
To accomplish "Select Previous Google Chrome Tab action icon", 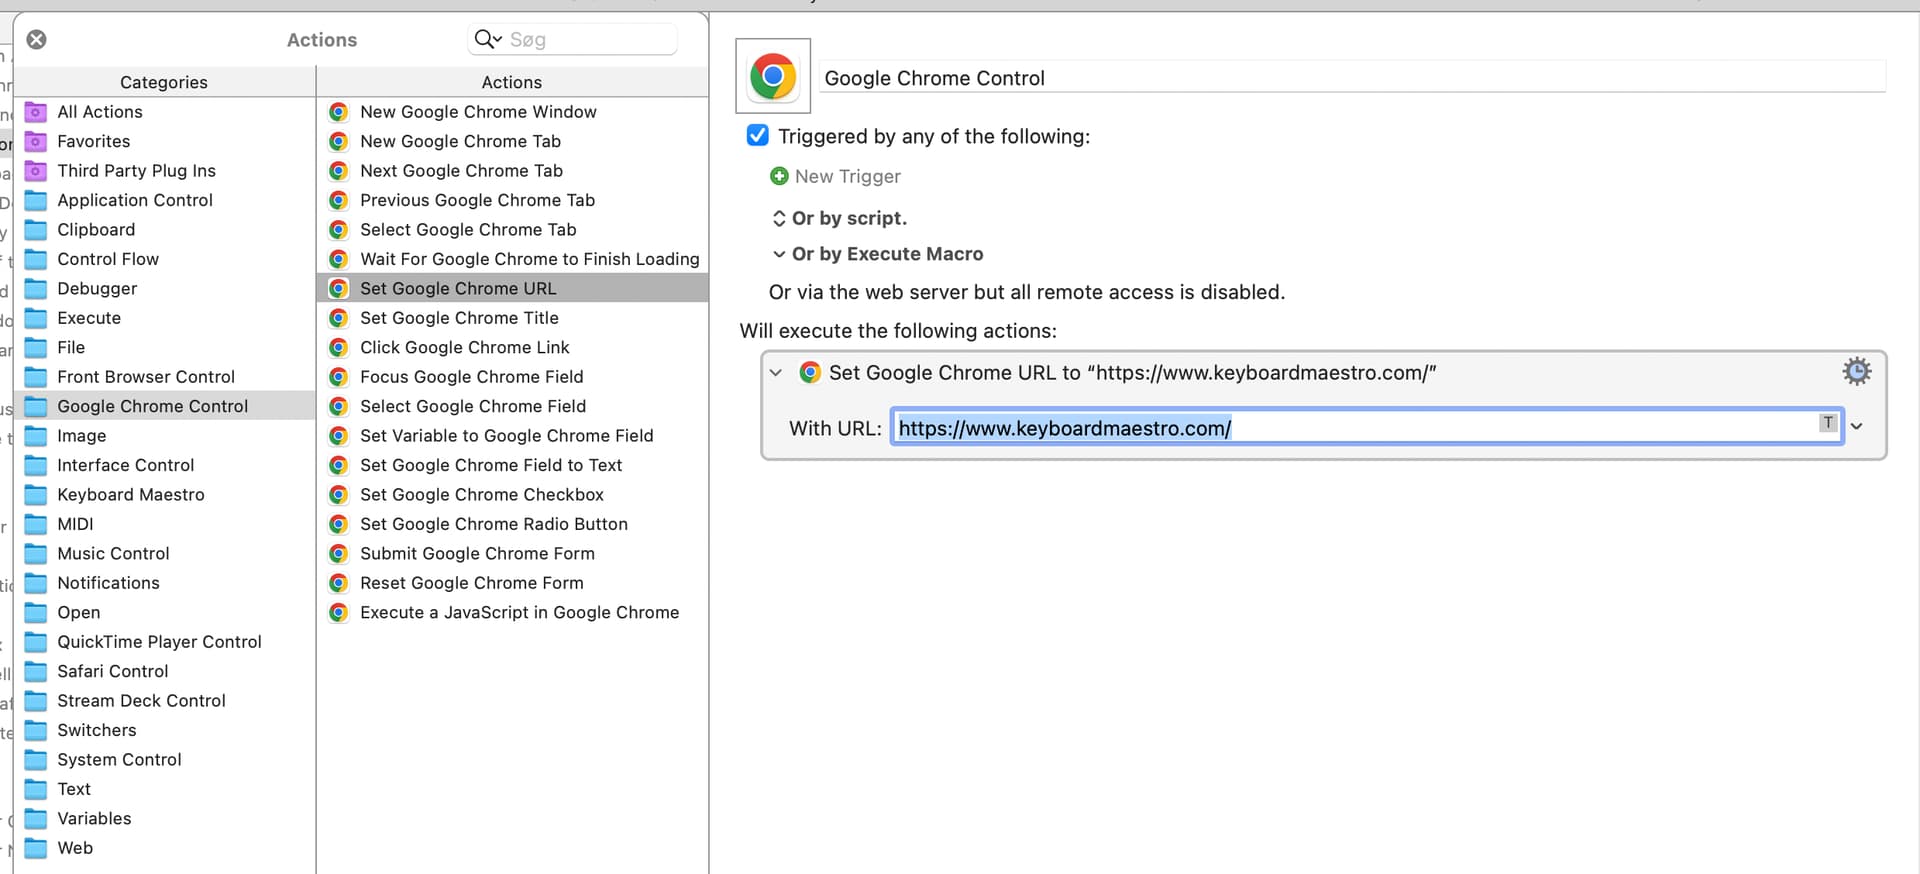I will (x=339, y=200).
